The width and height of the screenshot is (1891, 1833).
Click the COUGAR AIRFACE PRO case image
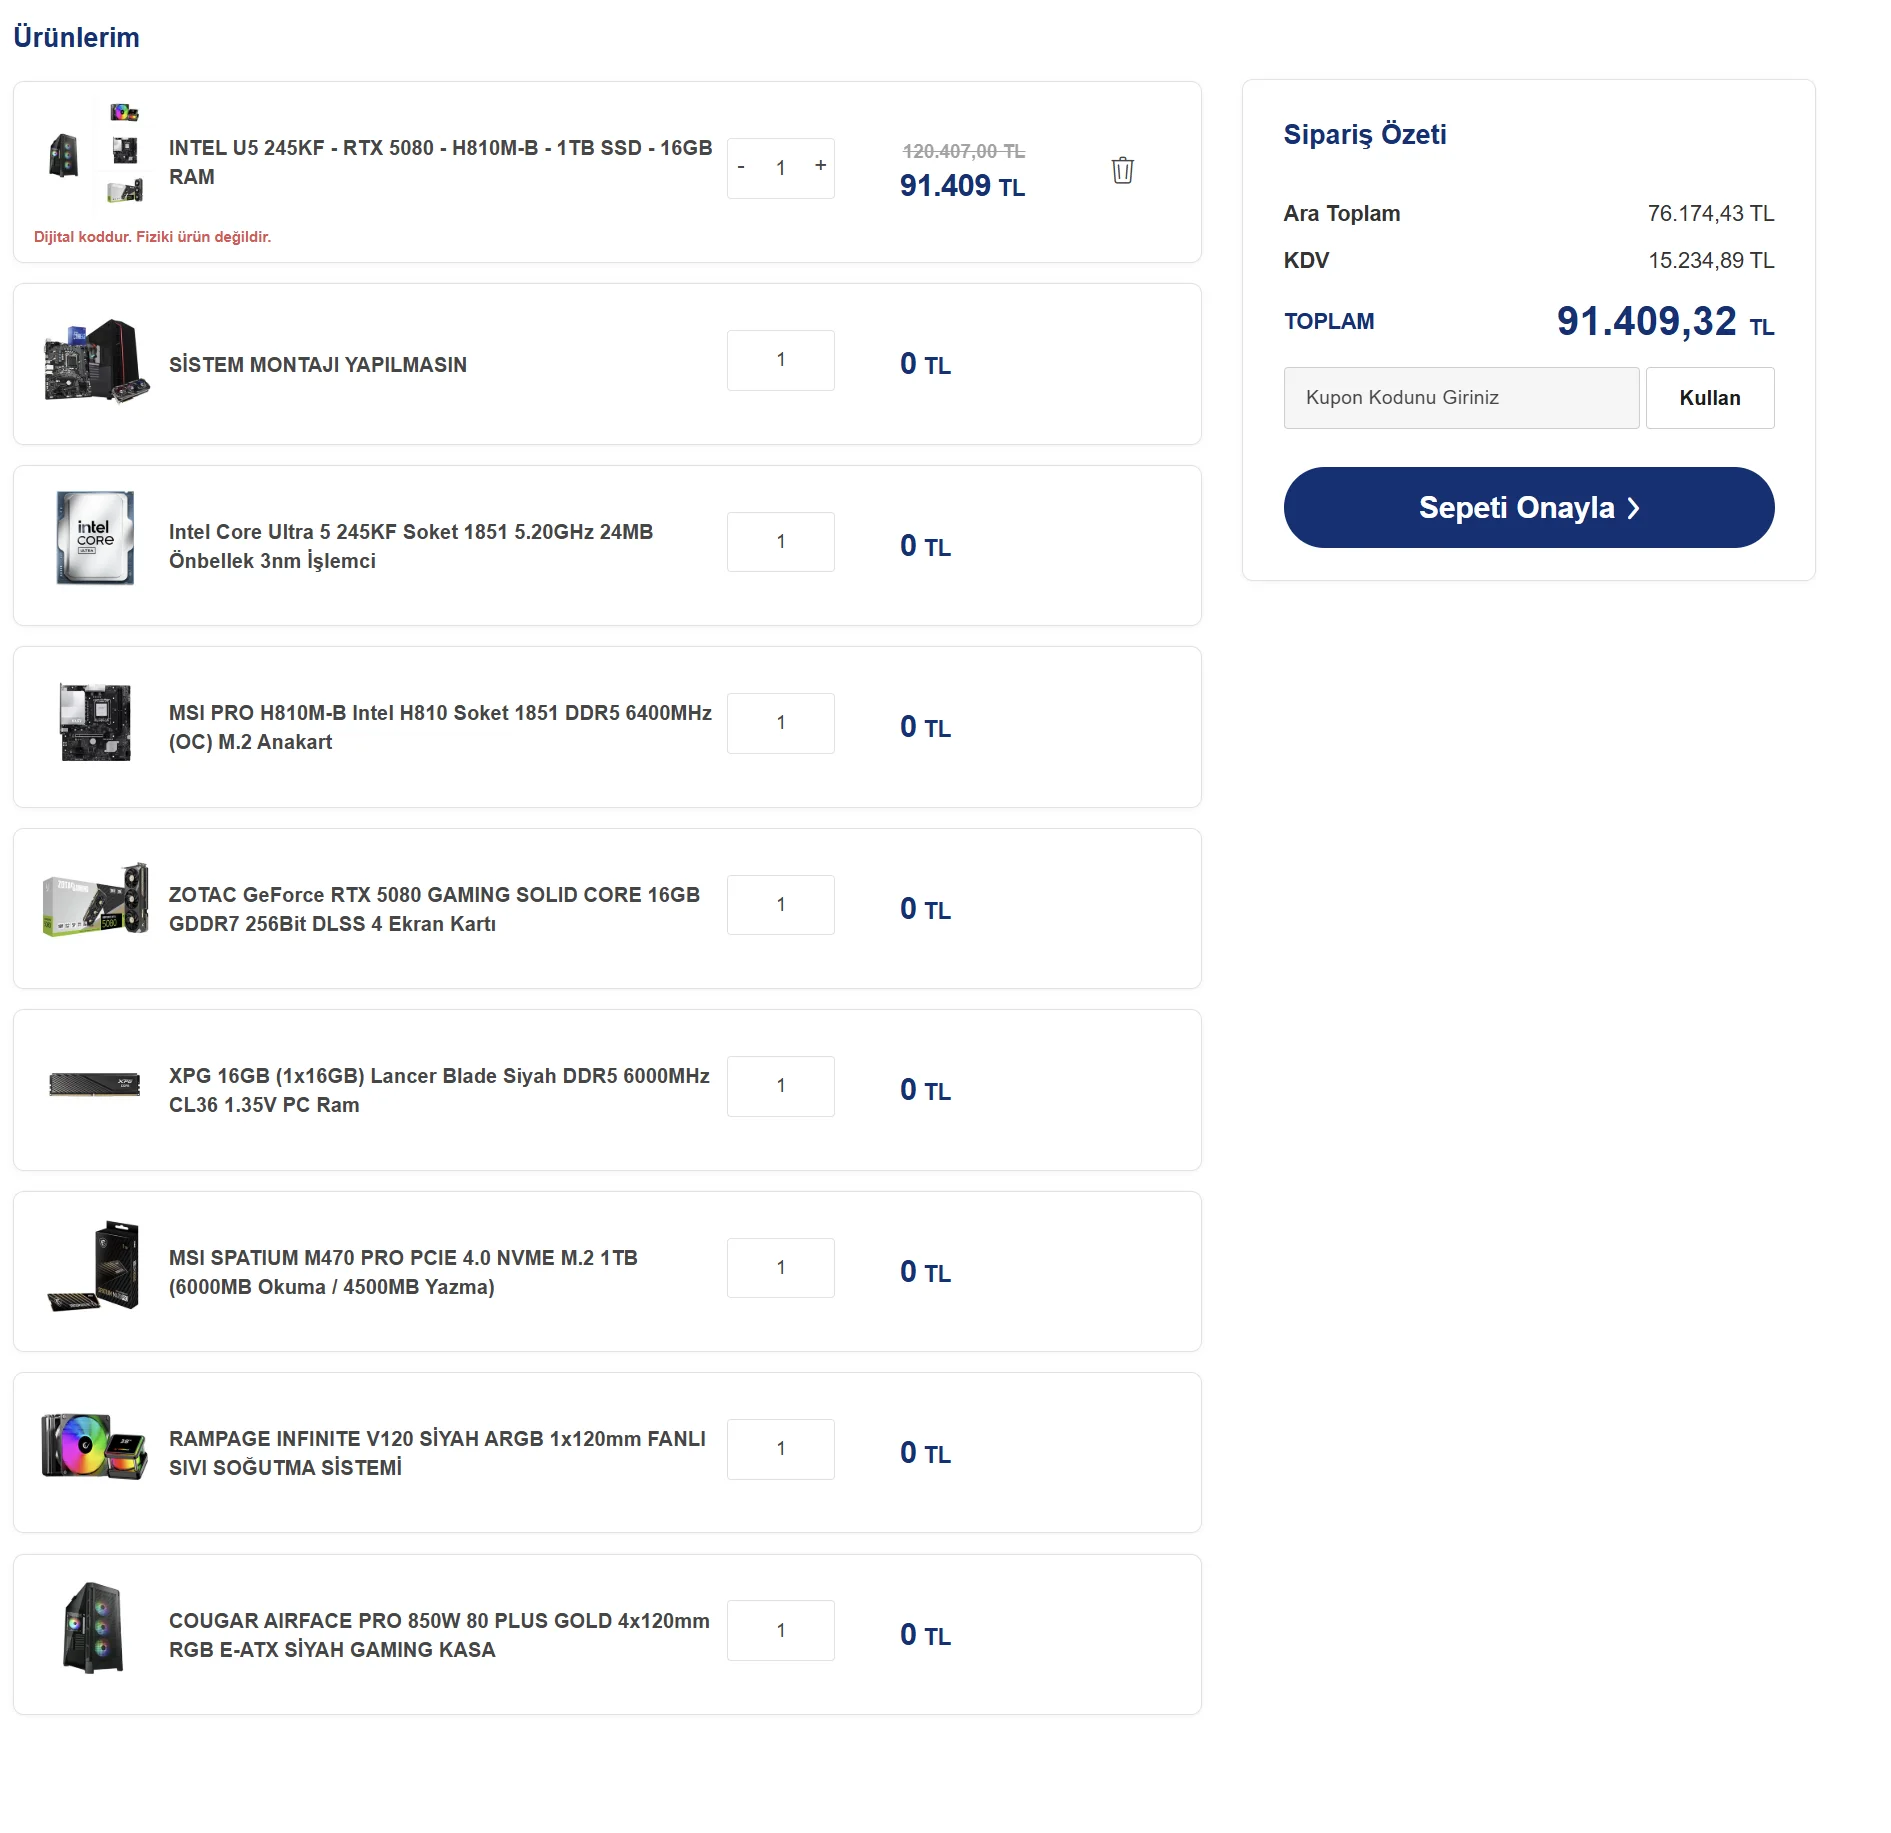[95, 1629]
